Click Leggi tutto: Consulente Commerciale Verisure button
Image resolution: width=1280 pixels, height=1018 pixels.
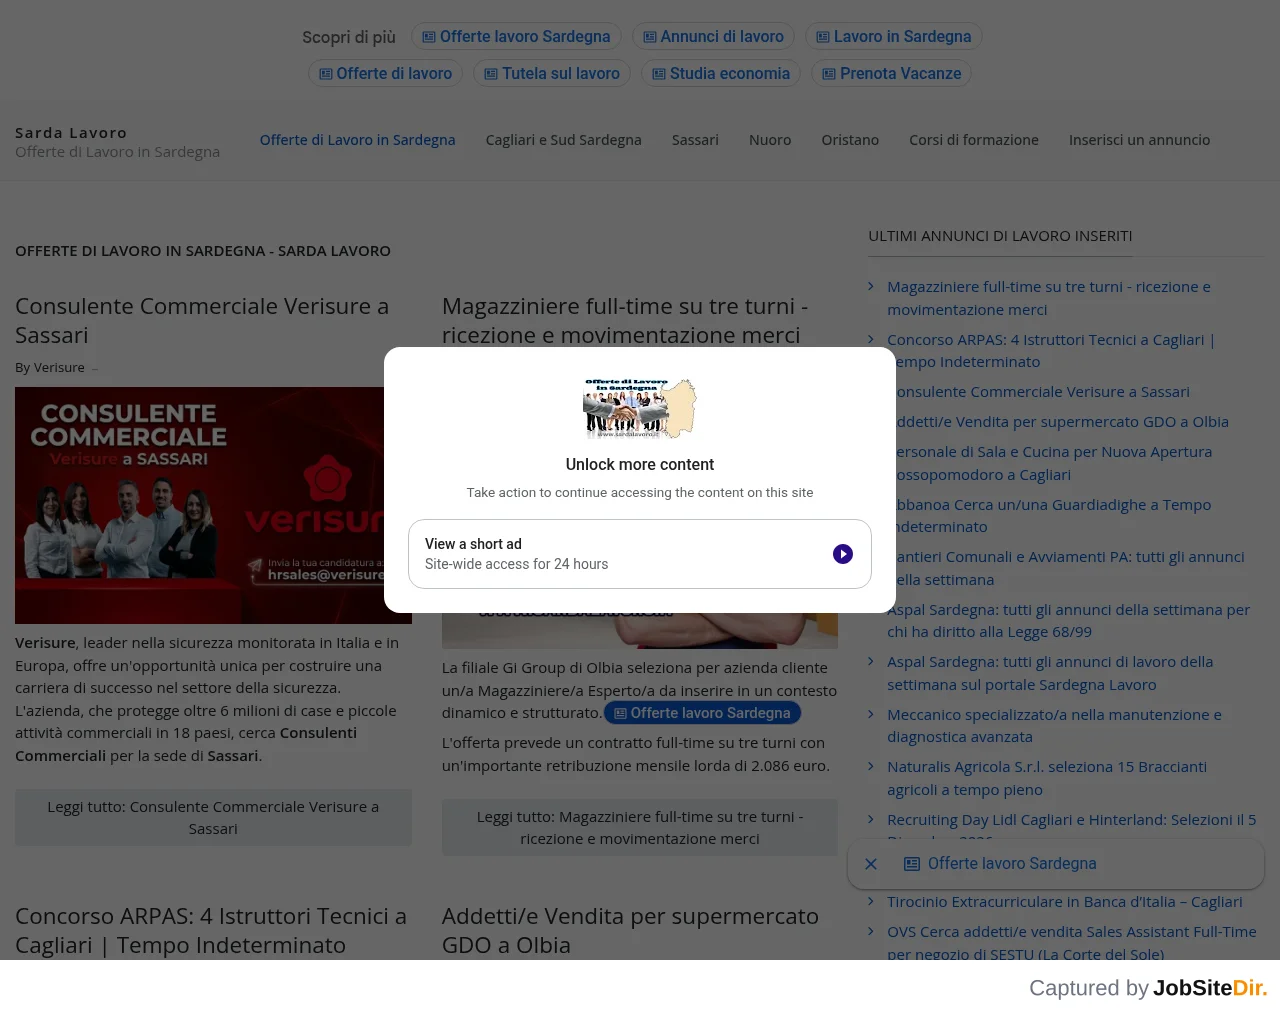point(213,818)
